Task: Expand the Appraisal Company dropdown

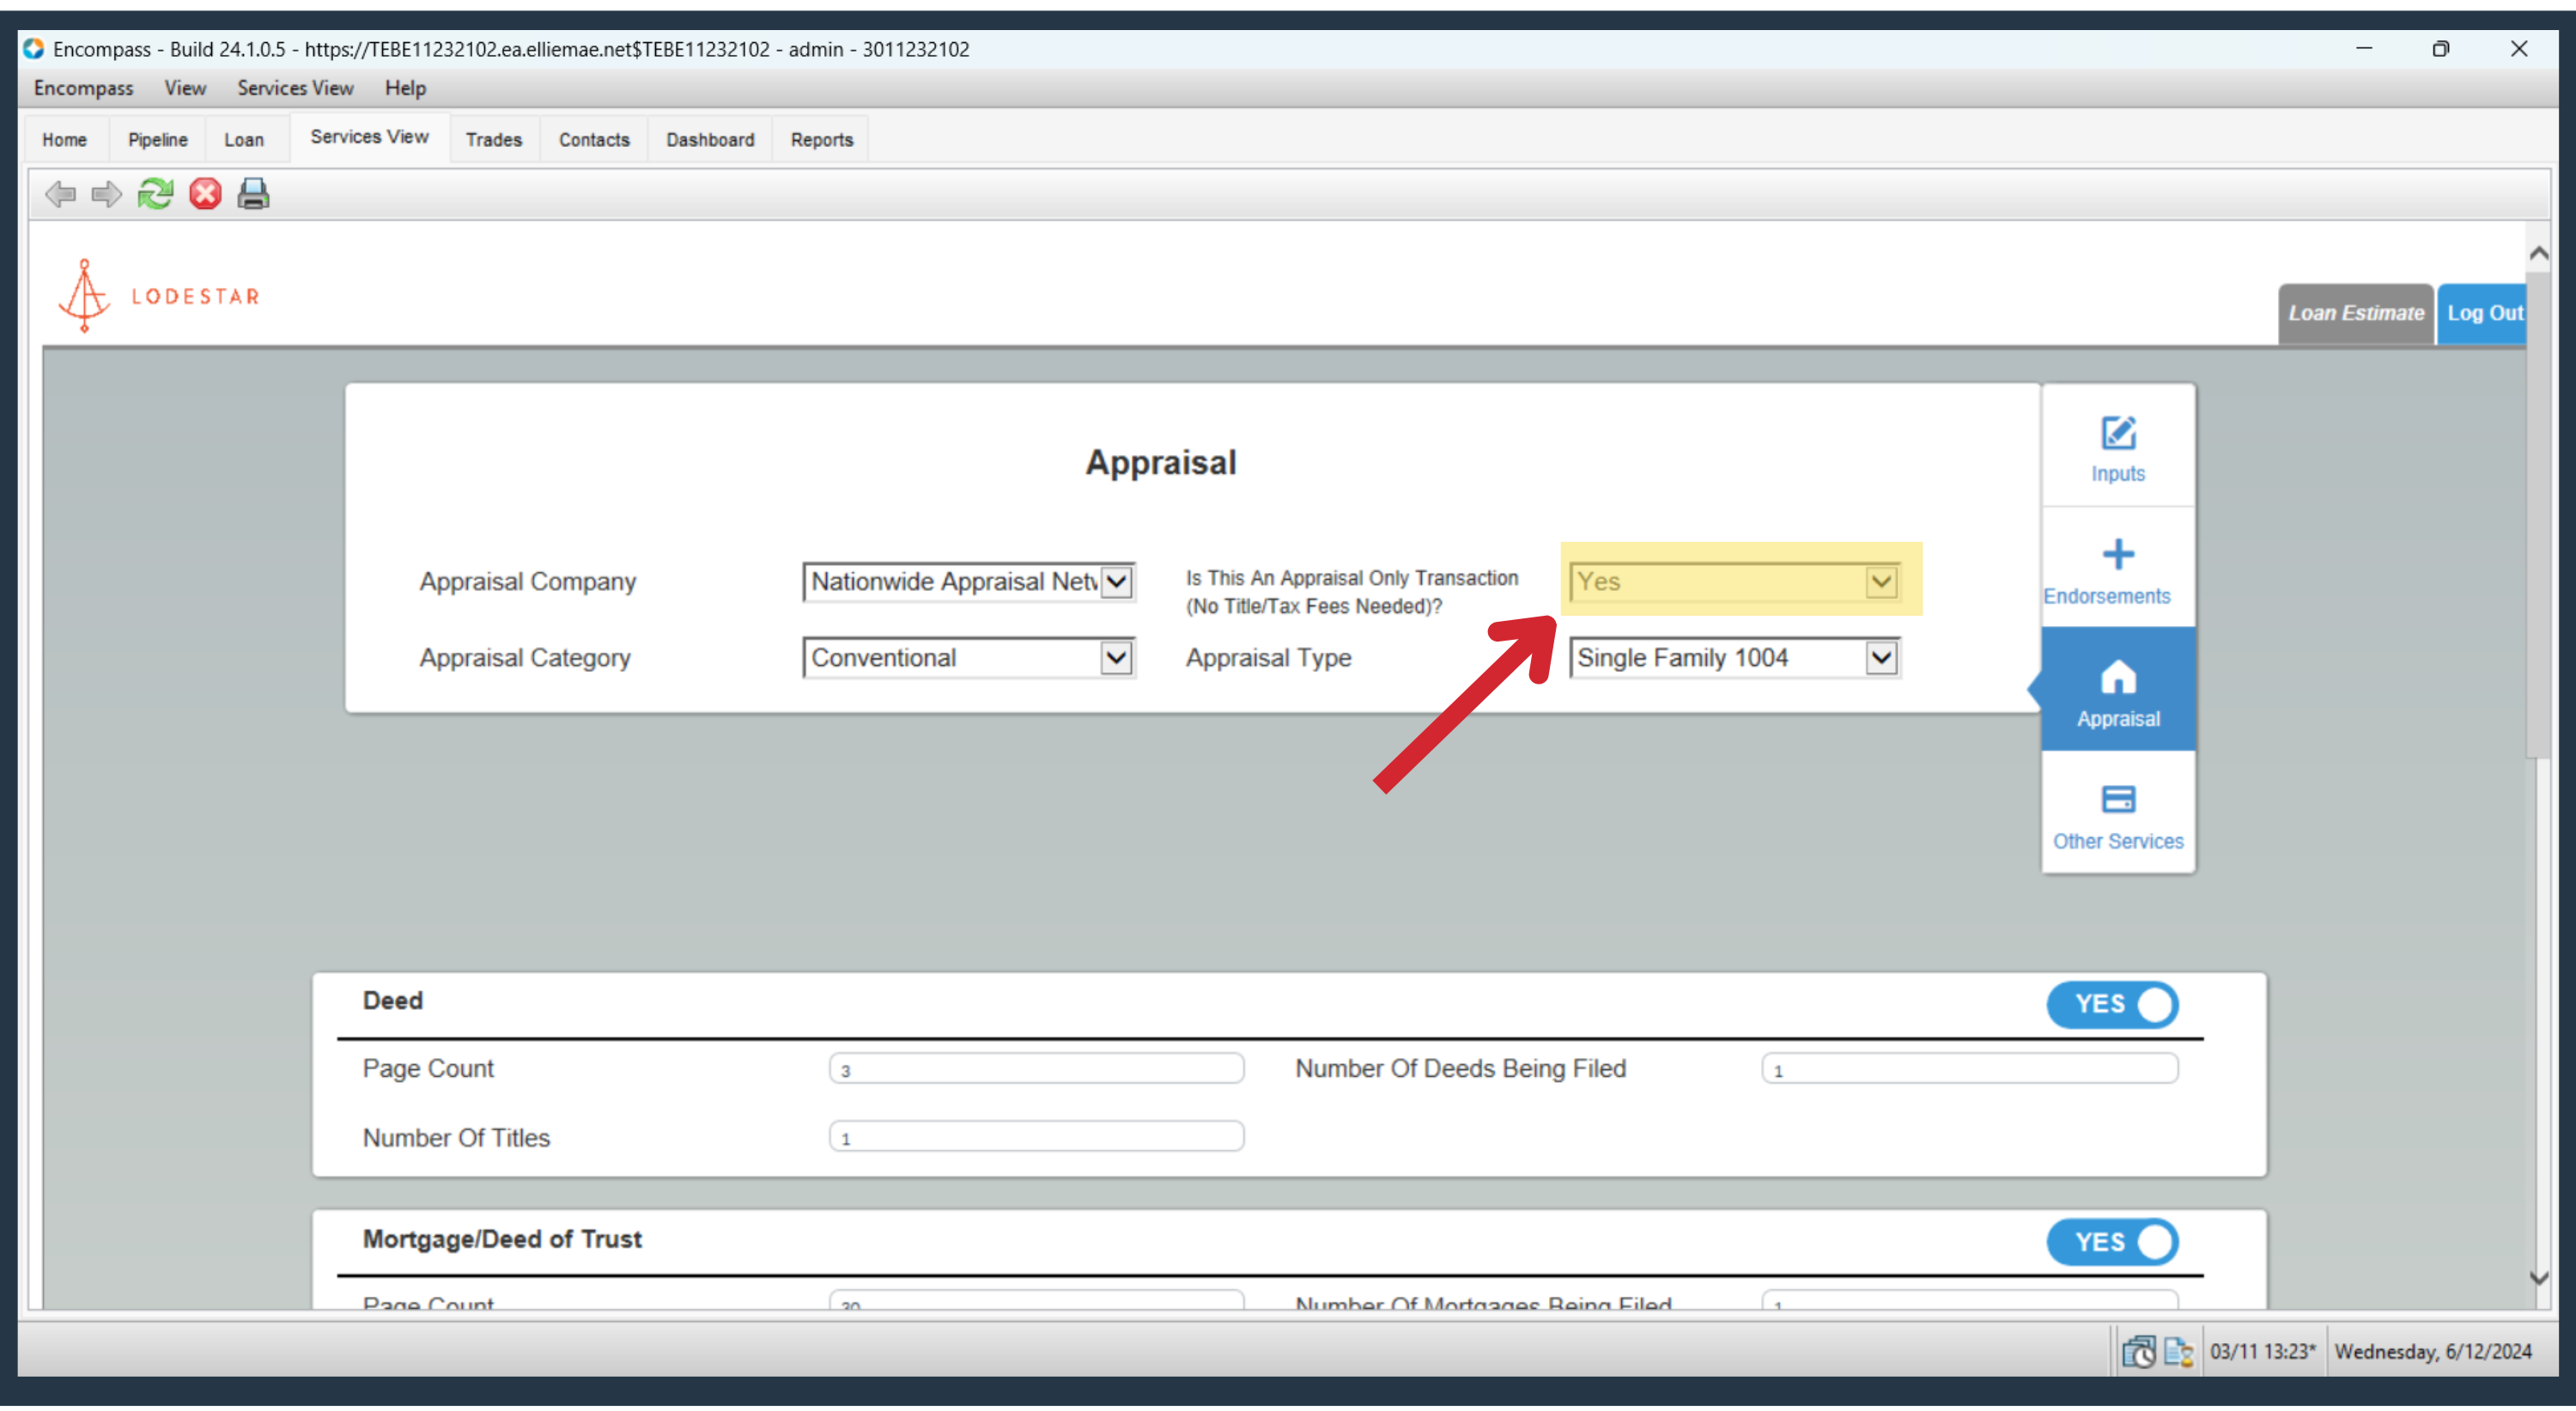Action: tap(968, 582)
